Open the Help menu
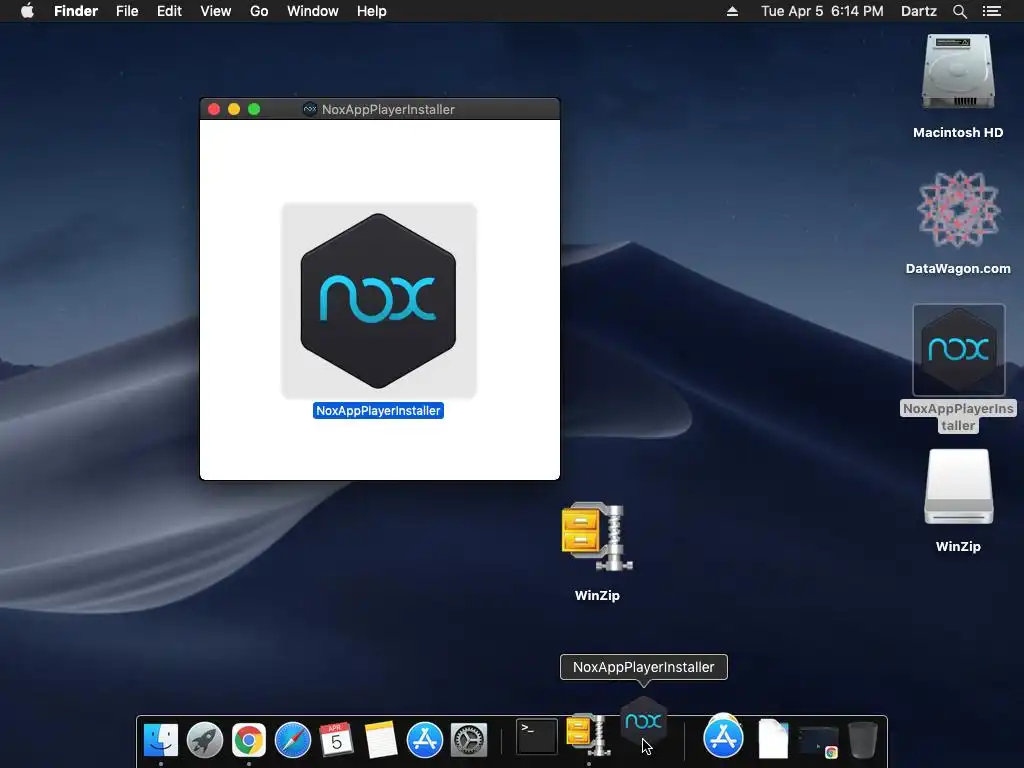The height and width of the screenshot is (768, 1024). click(372, 11)
